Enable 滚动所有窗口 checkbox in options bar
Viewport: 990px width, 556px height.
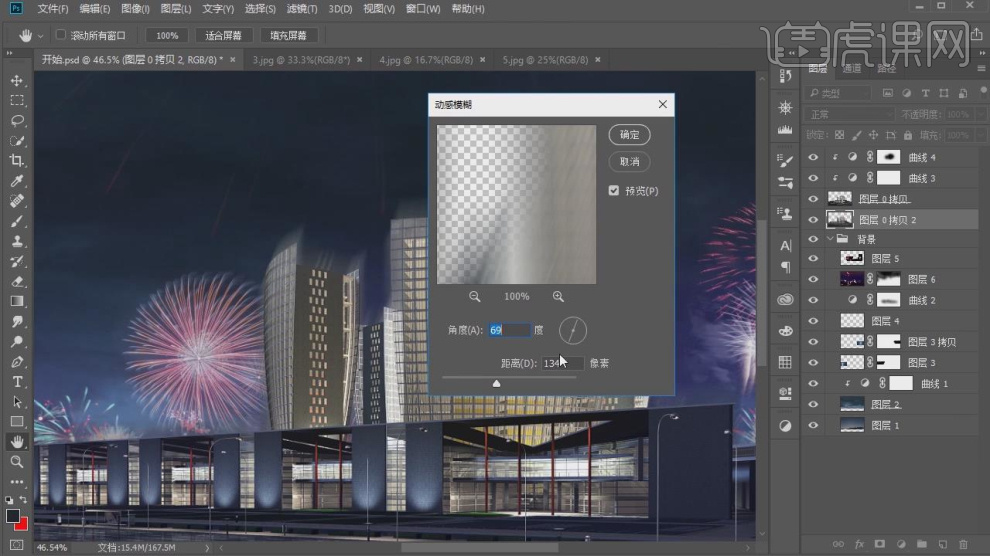click(x=61, y=35)
